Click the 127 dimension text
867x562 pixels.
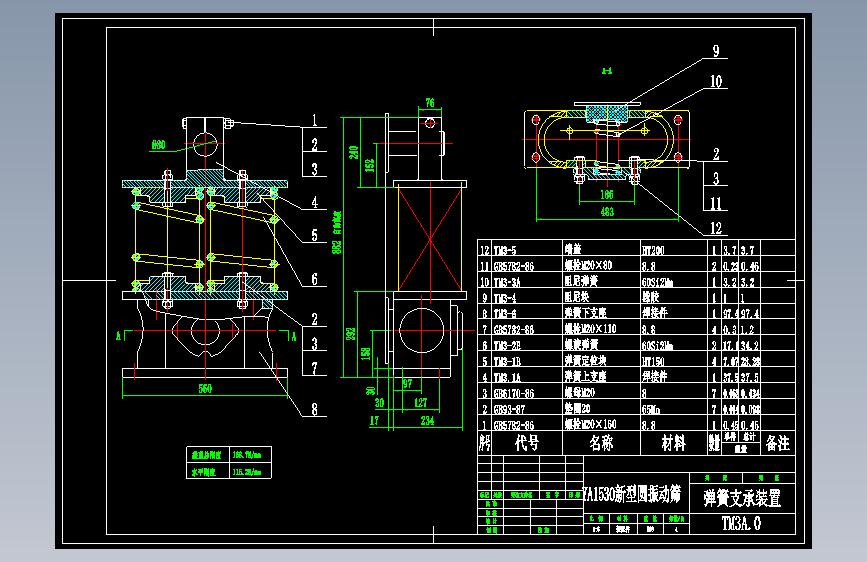click(x=421, y=403)
